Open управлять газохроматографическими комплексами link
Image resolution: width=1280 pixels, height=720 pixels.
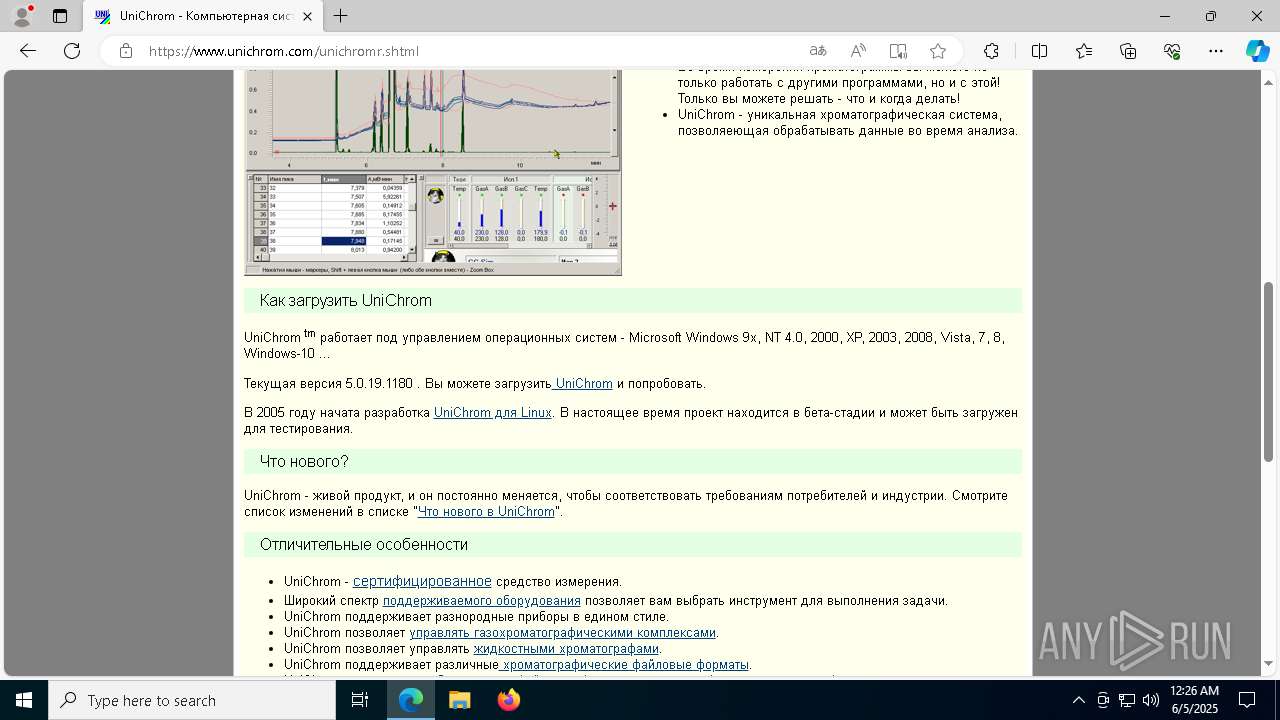(563, 633)
